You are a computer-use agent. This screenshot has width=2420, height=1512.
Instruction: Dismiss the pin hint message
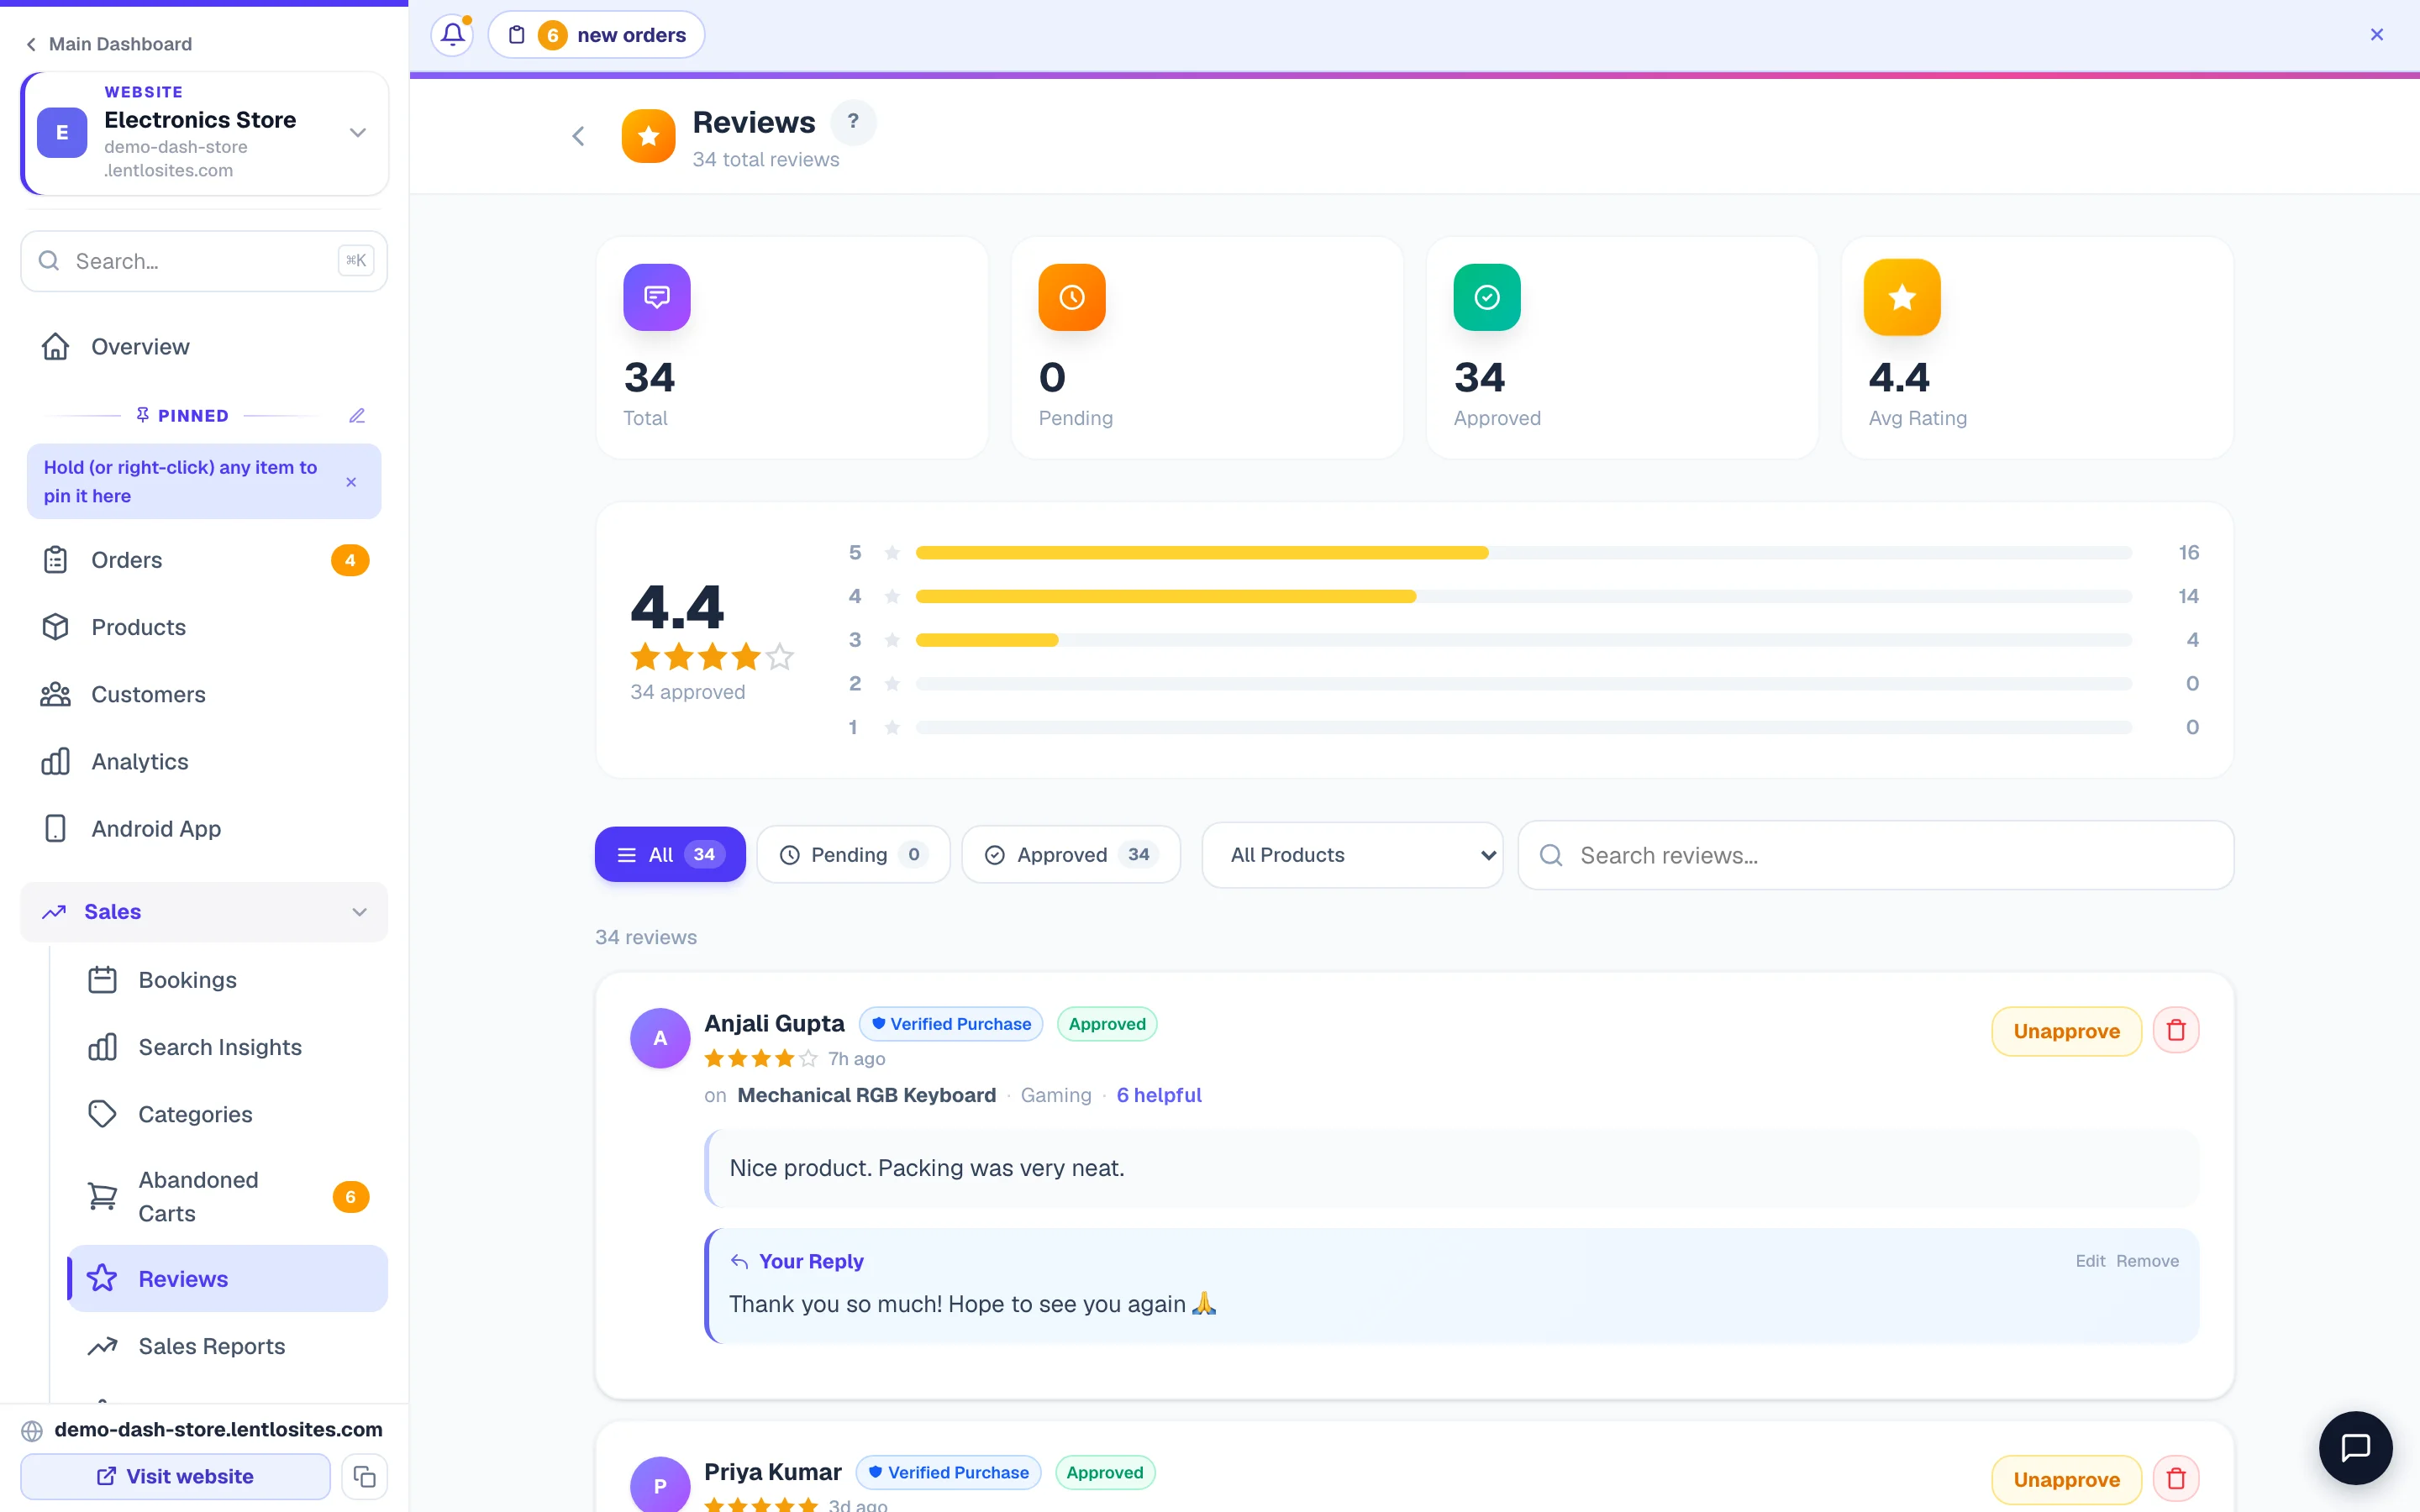(351, 482)
